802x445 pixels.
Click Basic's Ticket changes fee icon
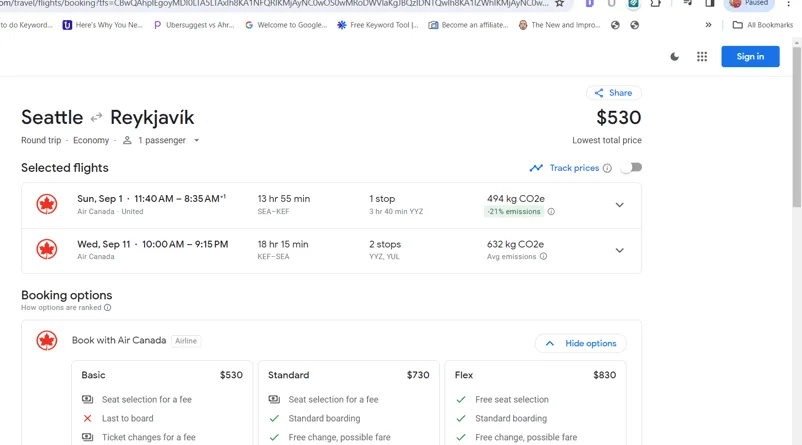(x=87, y=437)
